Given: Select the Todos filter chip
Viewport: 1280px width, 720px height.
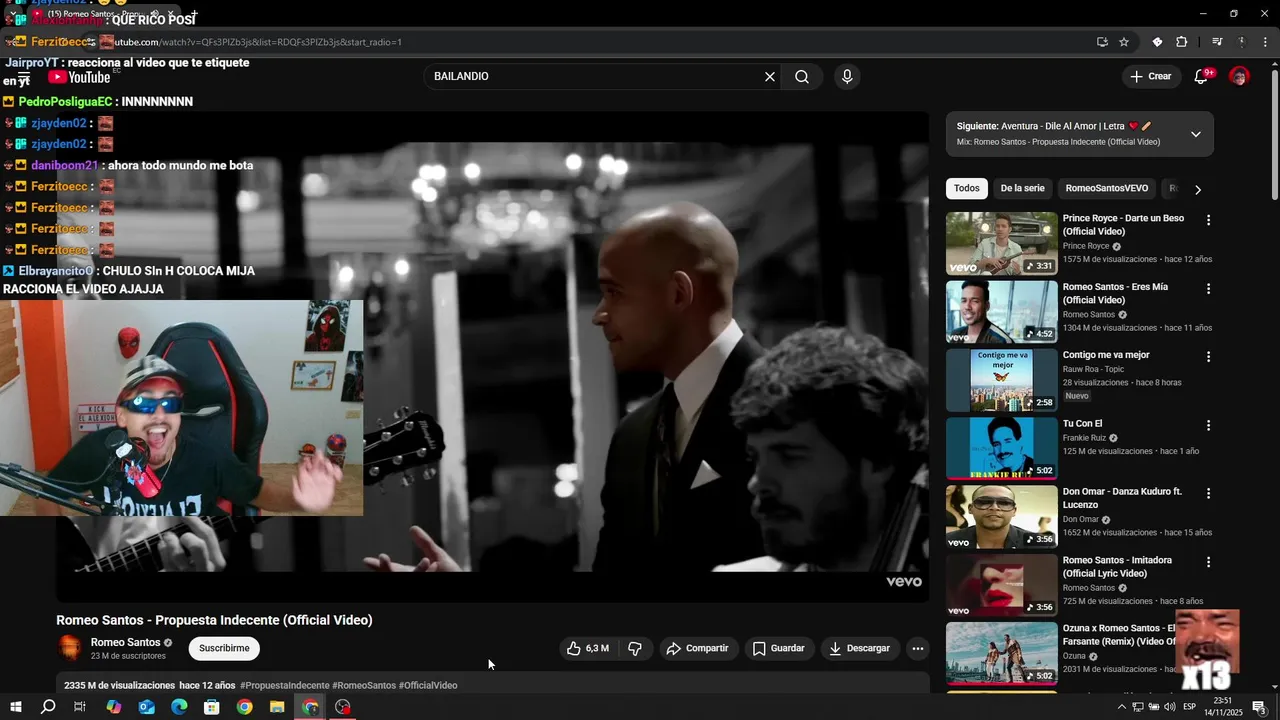Looking at the screenshot, I should 967,188.
